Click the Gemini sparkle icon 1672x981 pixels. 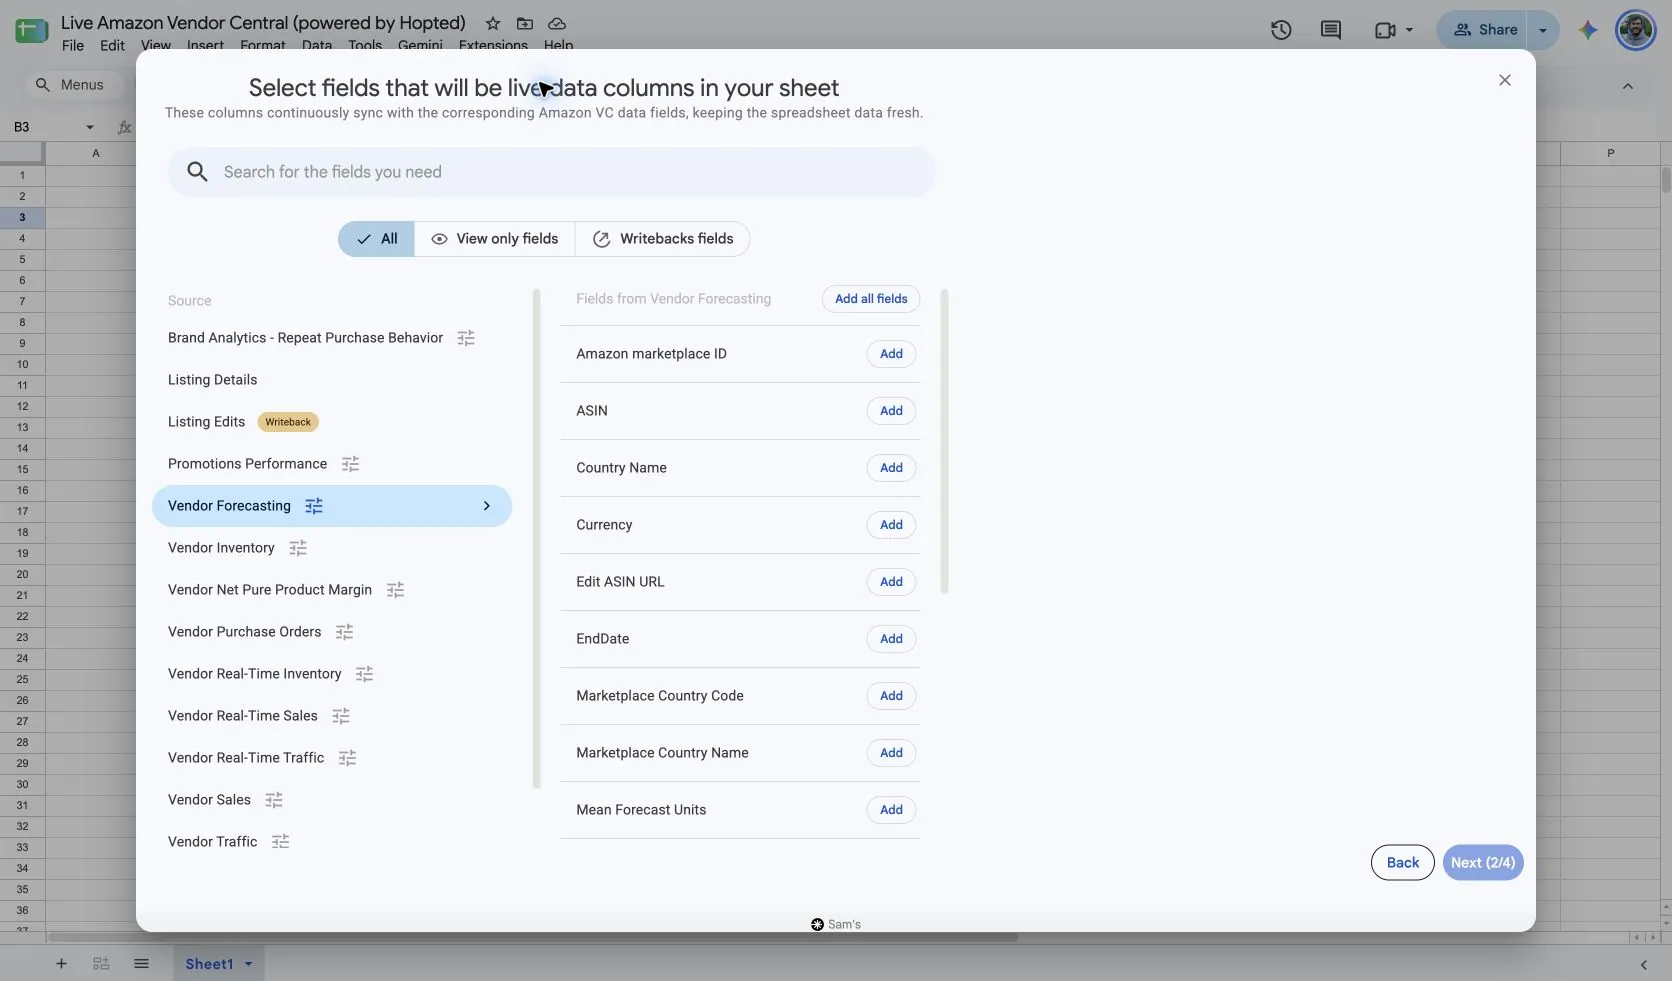(x=1588, y=30)
